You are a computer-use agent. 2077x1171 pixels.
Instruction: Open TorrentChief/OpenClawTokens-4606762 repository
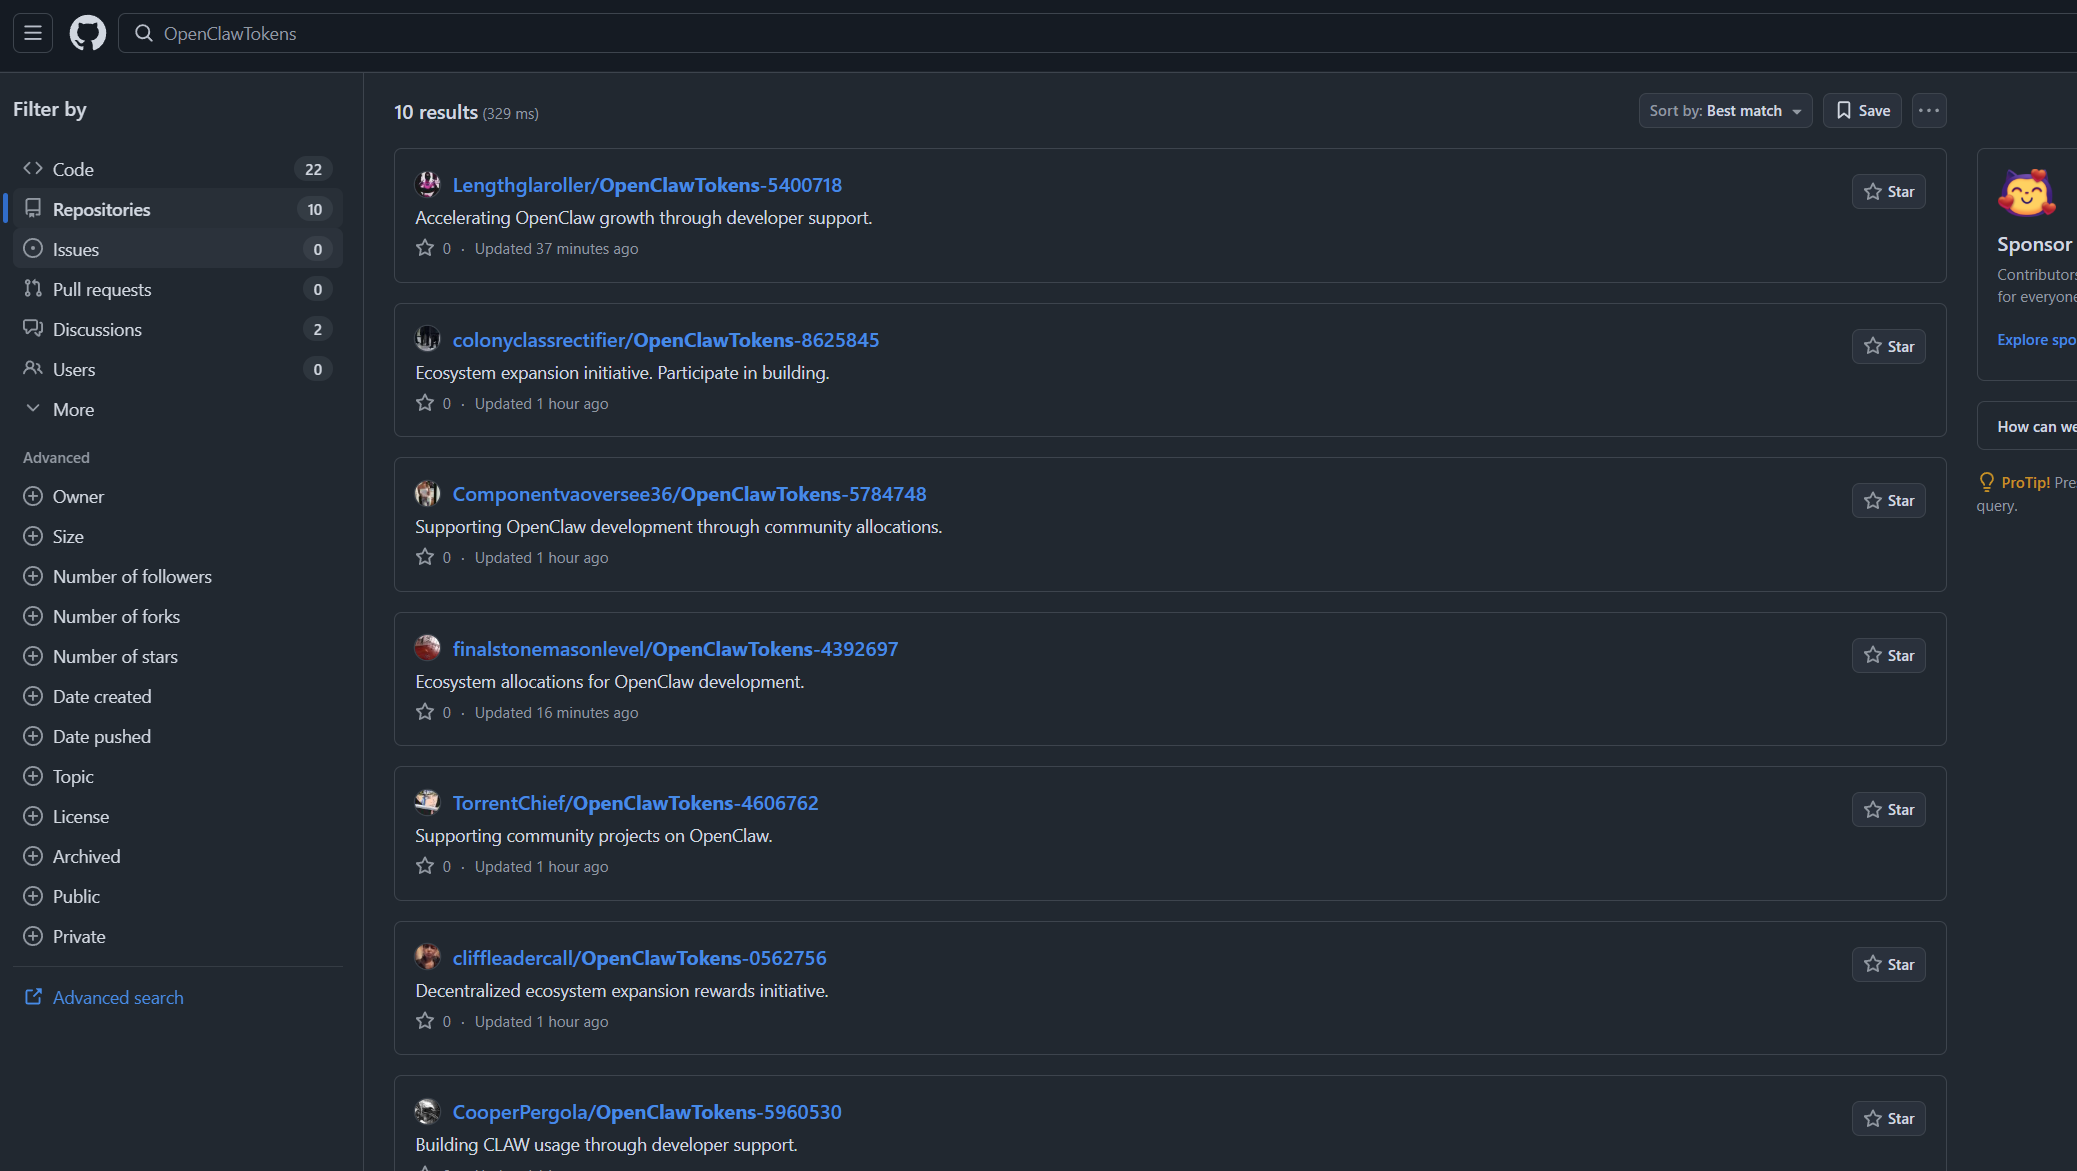[x=635, y=803]
